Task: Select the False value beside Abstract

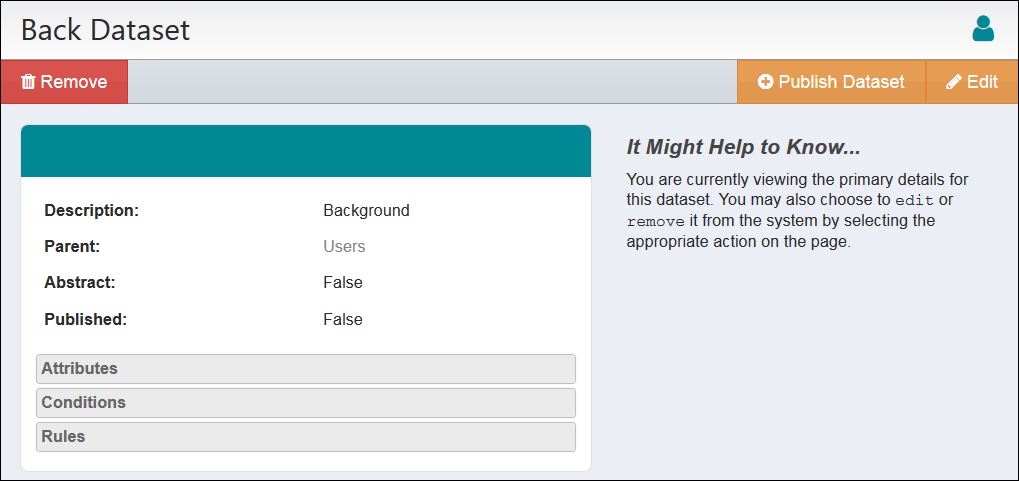Action: [342, 282]
